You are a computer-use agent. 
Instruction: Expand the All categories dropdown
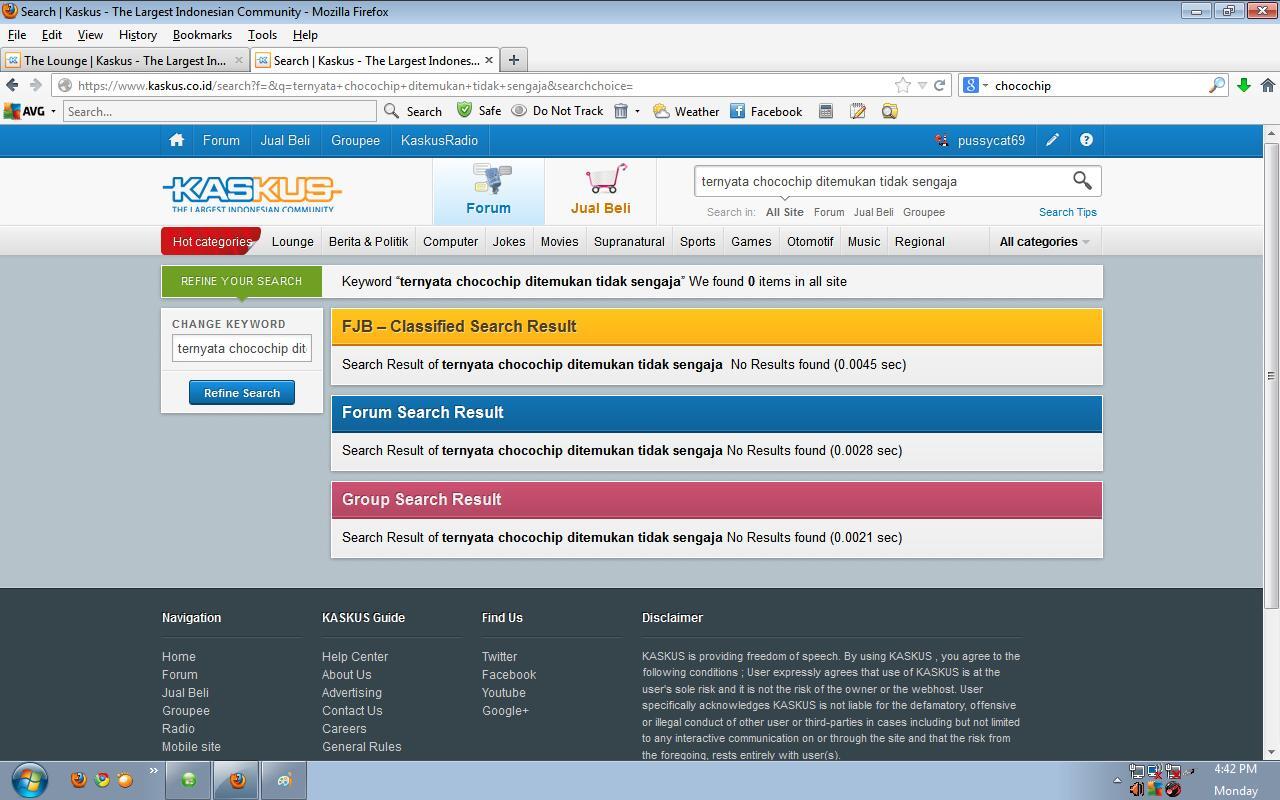[x=1044, y=241]
